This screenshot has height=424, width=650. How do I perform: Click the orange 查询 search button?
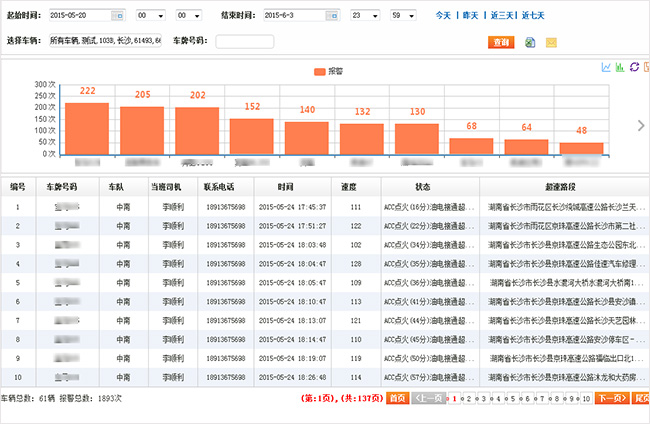(x=501, y=42)
